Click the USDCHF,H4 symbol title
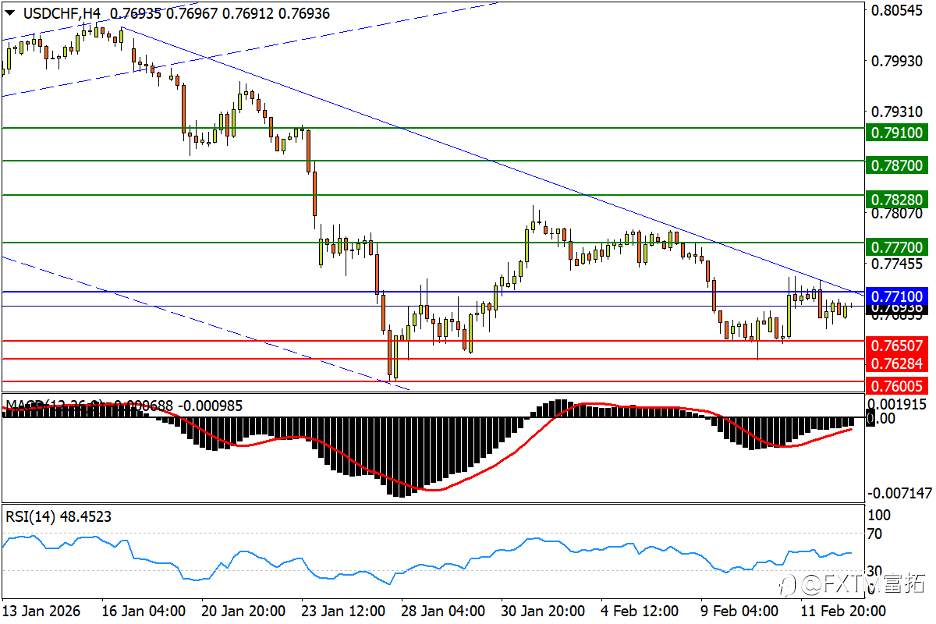 (x=62, y=13)
